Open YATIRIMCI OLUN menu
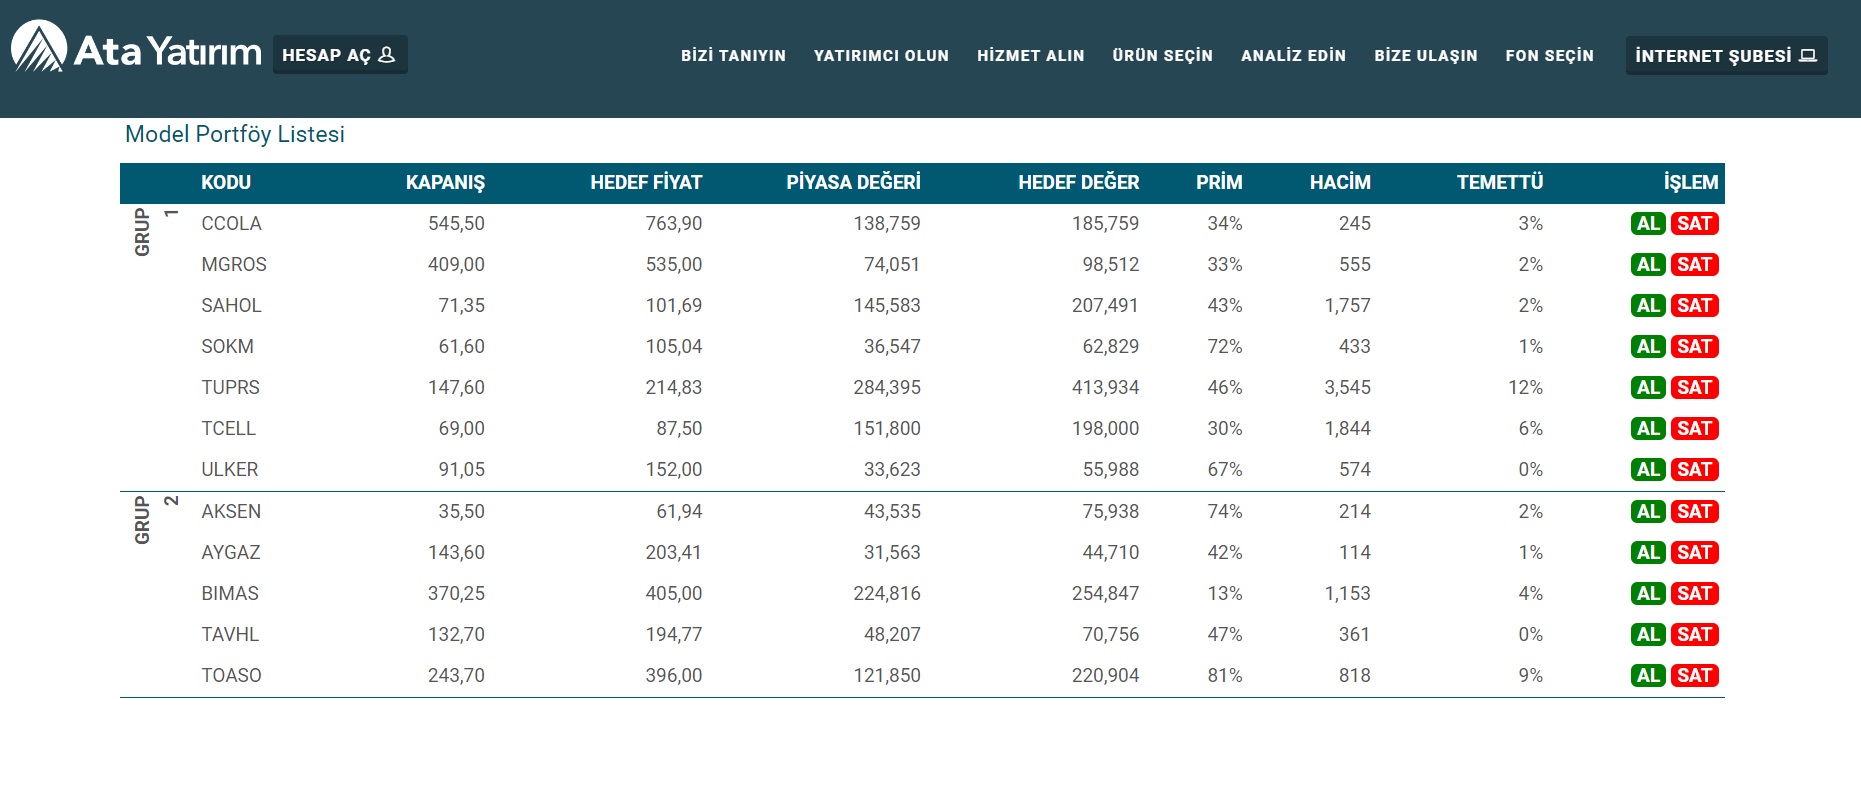This screenshot has width=1861, height=796. pos(881,56)
